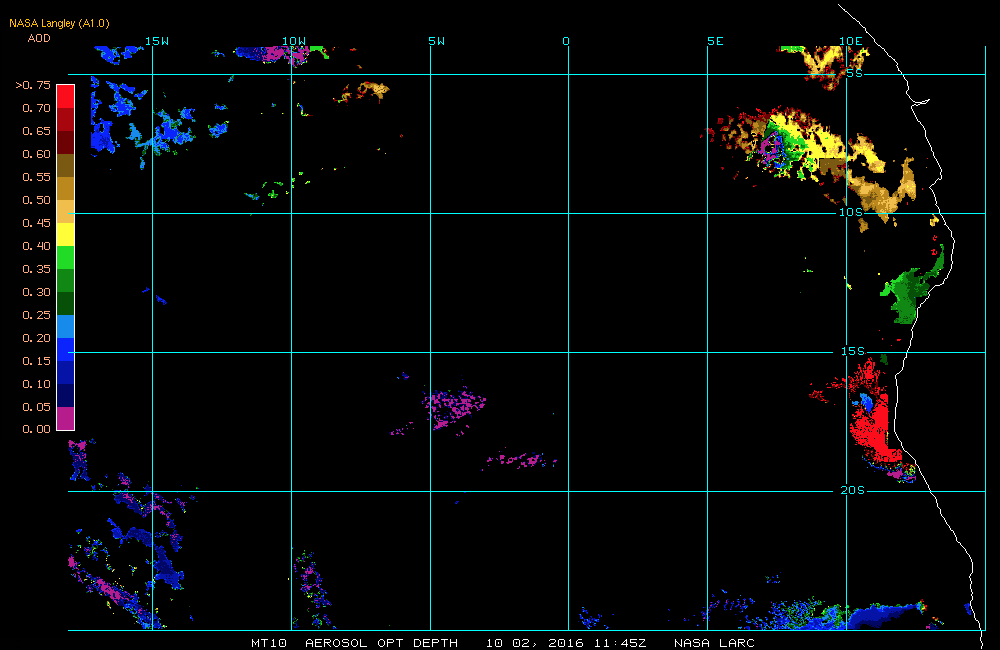Select the light blue swatch between 0.25 and 0.20
Screen dimensions: 1000x650
point(66,326)
